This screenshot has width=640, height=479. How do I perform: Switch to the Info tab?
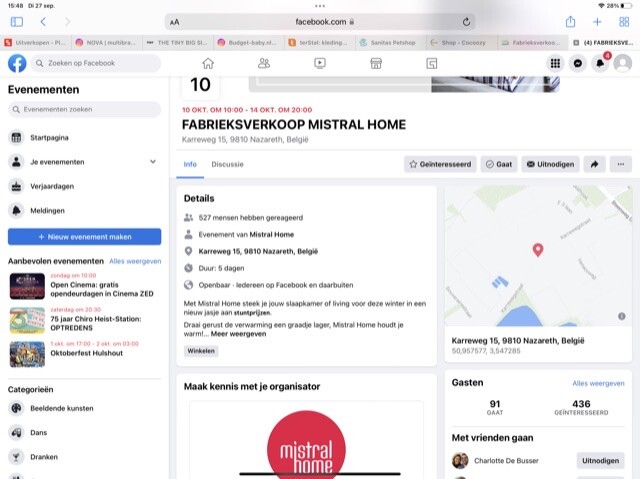point(190,164)
